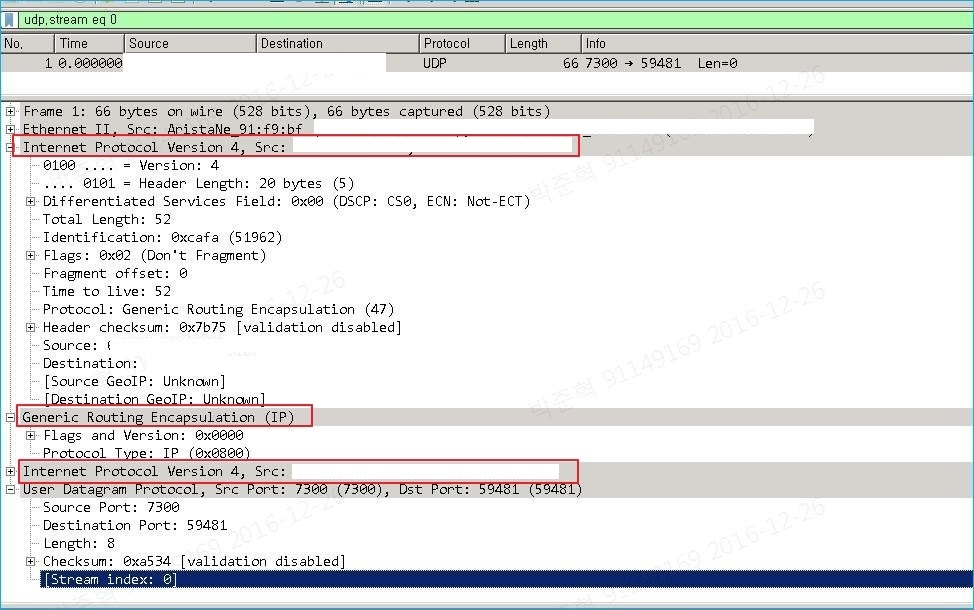The width and height of the screenshot is (974, 610).
Task: Collapse the first Internet Protocol Version 4 node
Action: click(x=11, y=147)
